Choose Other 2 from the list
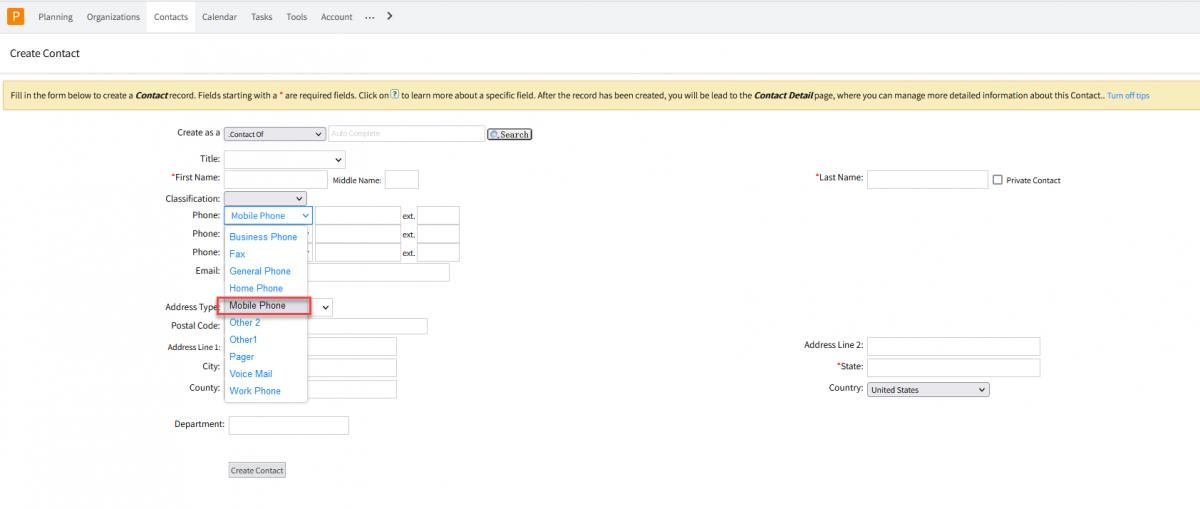The height and width of the screenshot is (509, 1200). tap(245, 323)
